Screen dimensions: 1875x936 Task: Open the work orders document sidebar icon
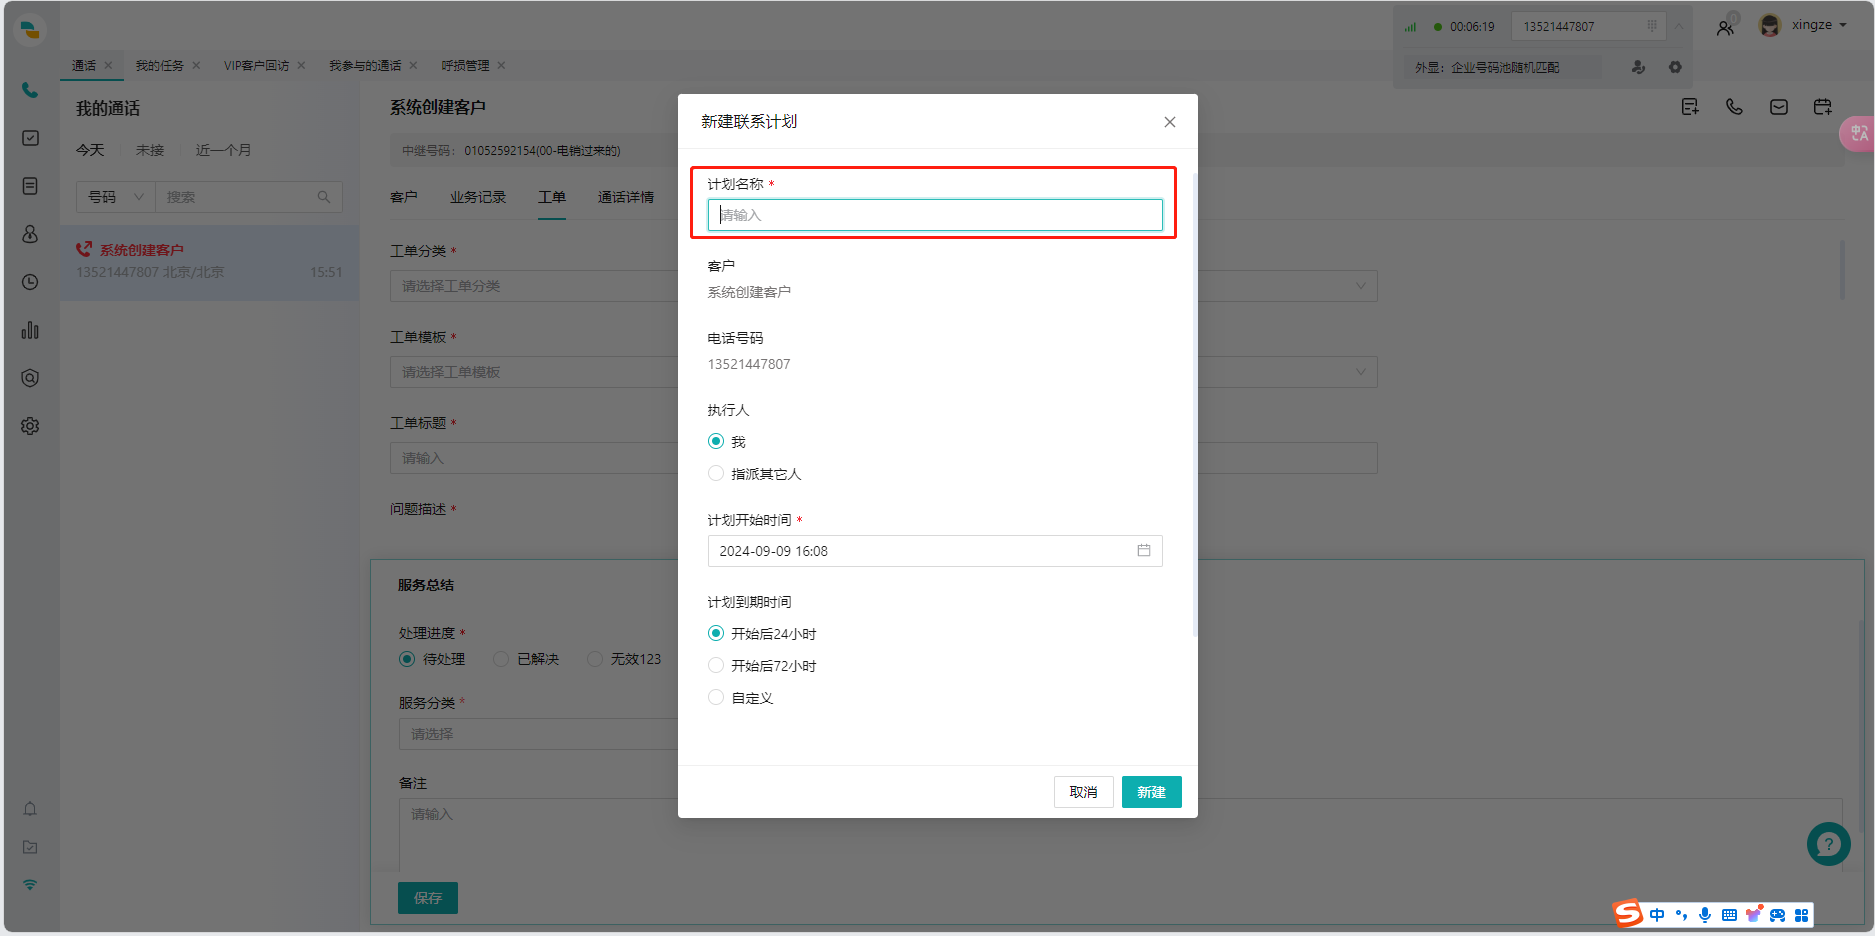point(30,186)
